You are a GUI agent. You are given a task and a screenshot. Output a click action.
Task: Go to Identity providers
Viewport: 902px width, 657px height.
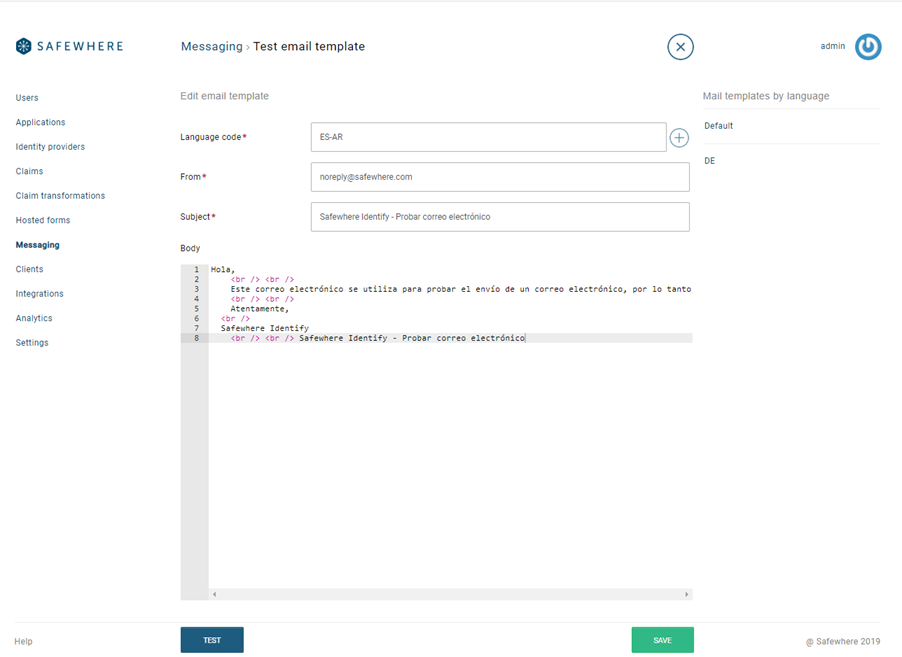50,147
